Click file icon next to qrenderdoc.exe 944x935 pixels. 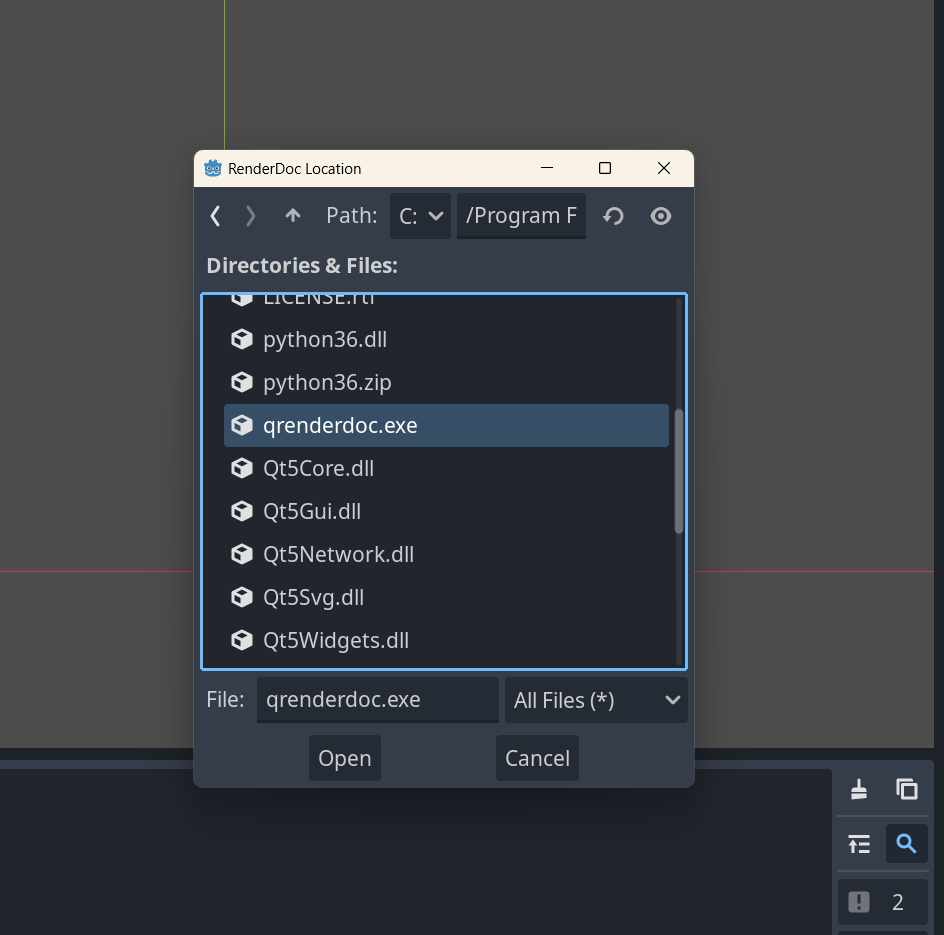pyautogui.click(x=242, y=425)
